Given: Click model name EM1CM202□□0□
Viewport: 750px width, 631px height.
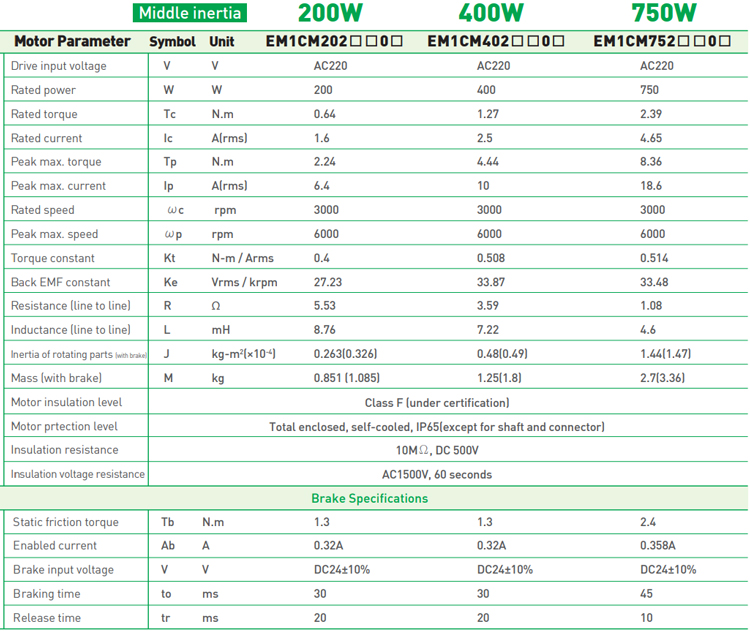Looking at the screenshot, I should [334, 42].
